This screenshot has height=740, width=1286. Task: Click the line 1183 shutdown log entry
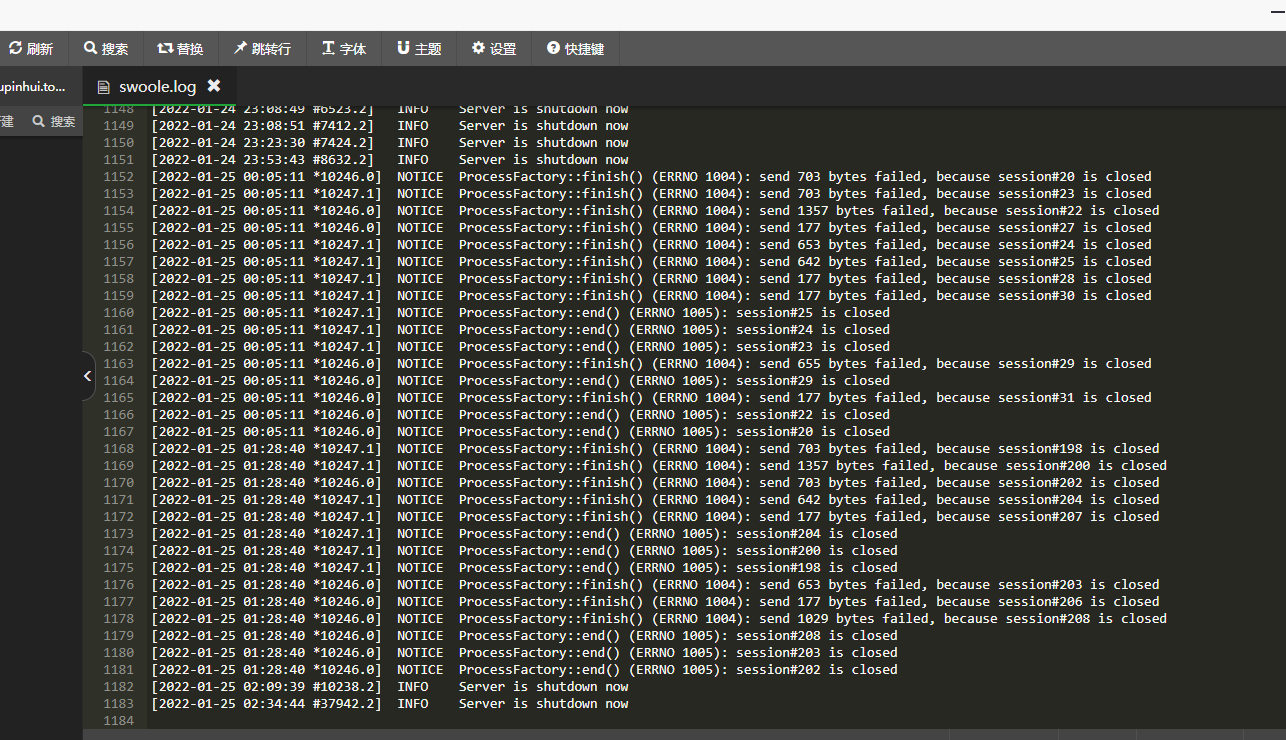click(390, 704)
